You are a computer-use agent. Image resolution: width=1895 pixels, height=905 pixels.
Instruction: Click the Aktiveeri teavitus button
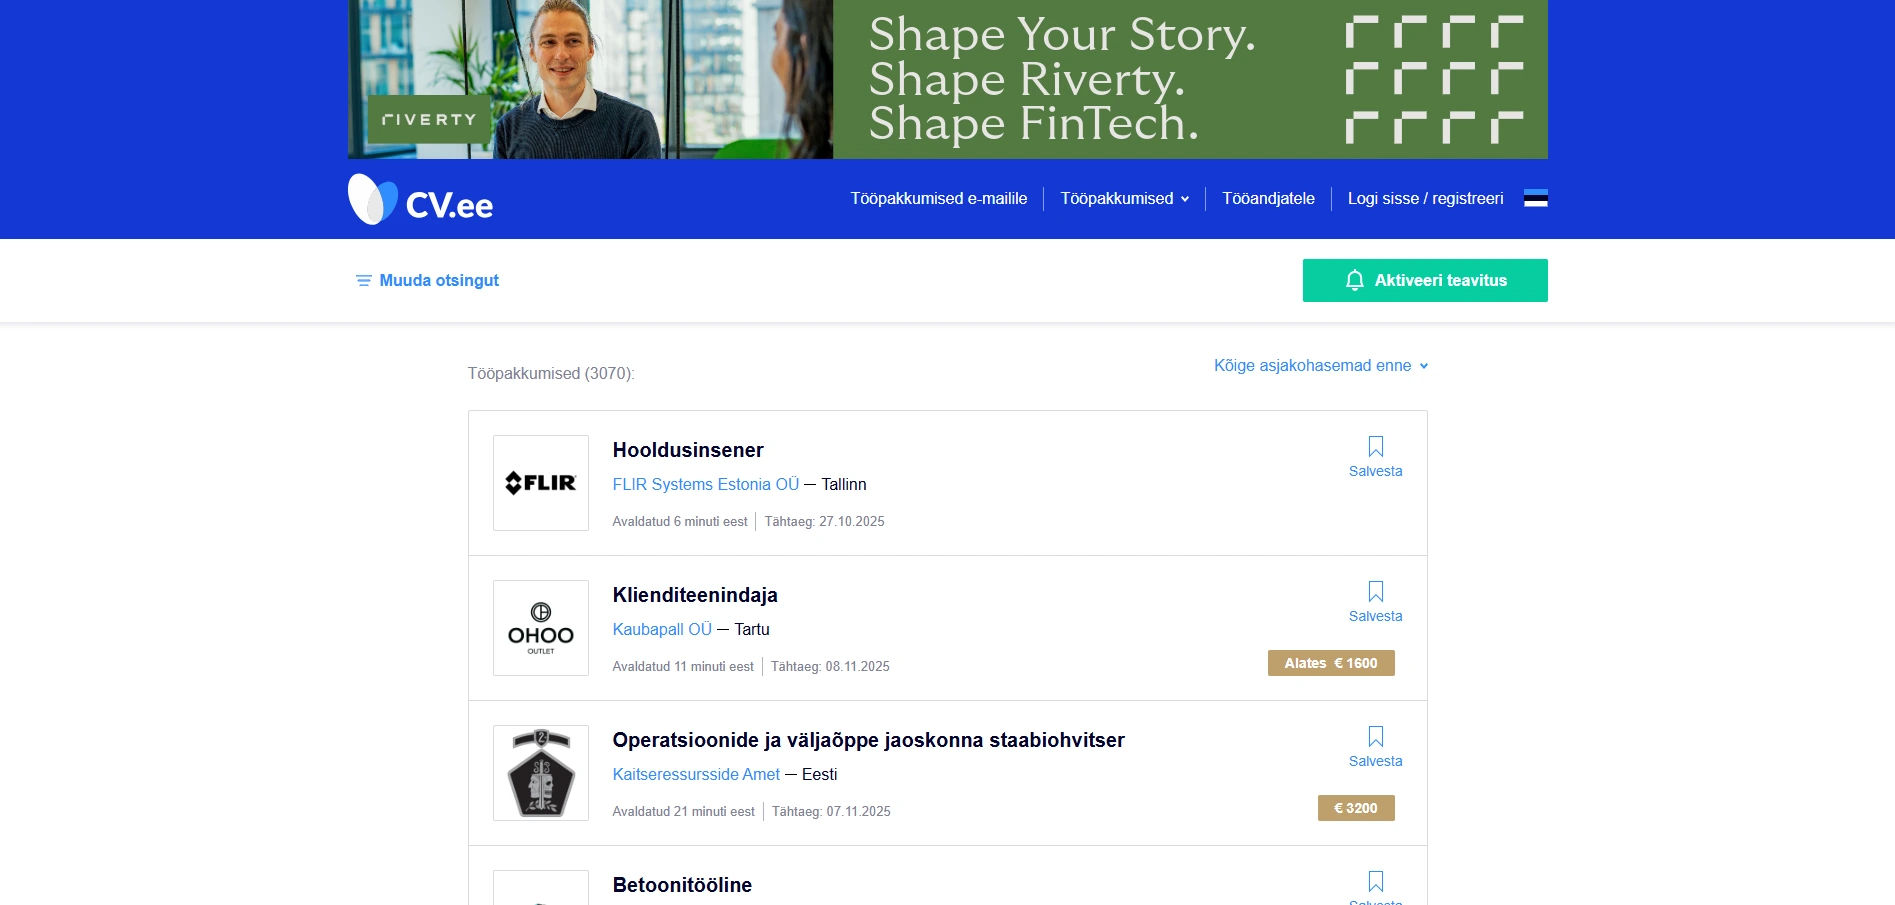tap(1425, 280)
